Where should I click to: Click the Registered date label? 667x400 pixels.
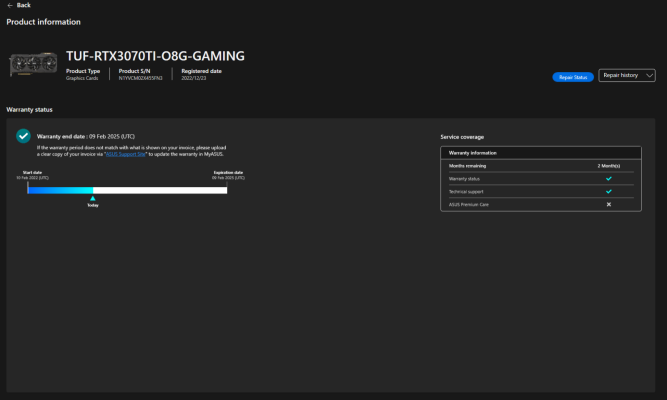pyautogui.click(x=202, y=71)
